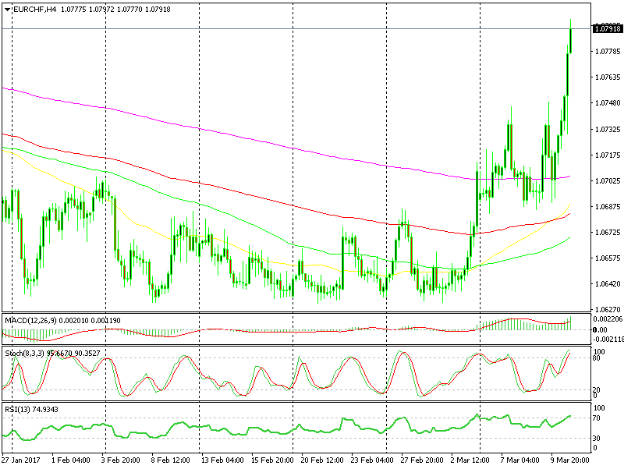Viewport: 633px width, 469px height.
Task: Click the 1.07480 price axis level
Action: pos(608,103)
